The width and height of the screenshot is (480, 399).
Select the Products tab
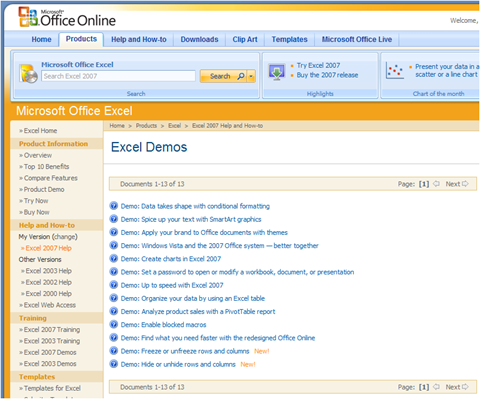[81, 39]
